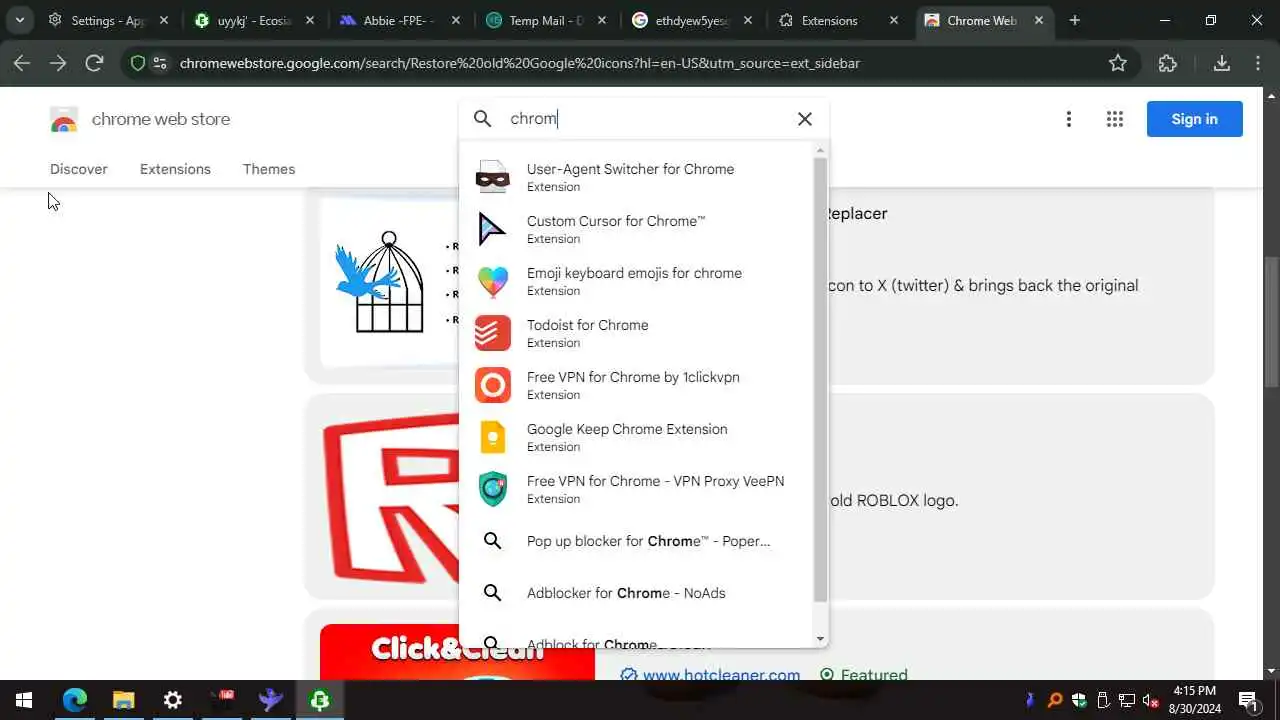The height and width of the screenshot is (720, 1280).
Task: Click the Google Keep yellow icon
Action: (x=492, y=437)
